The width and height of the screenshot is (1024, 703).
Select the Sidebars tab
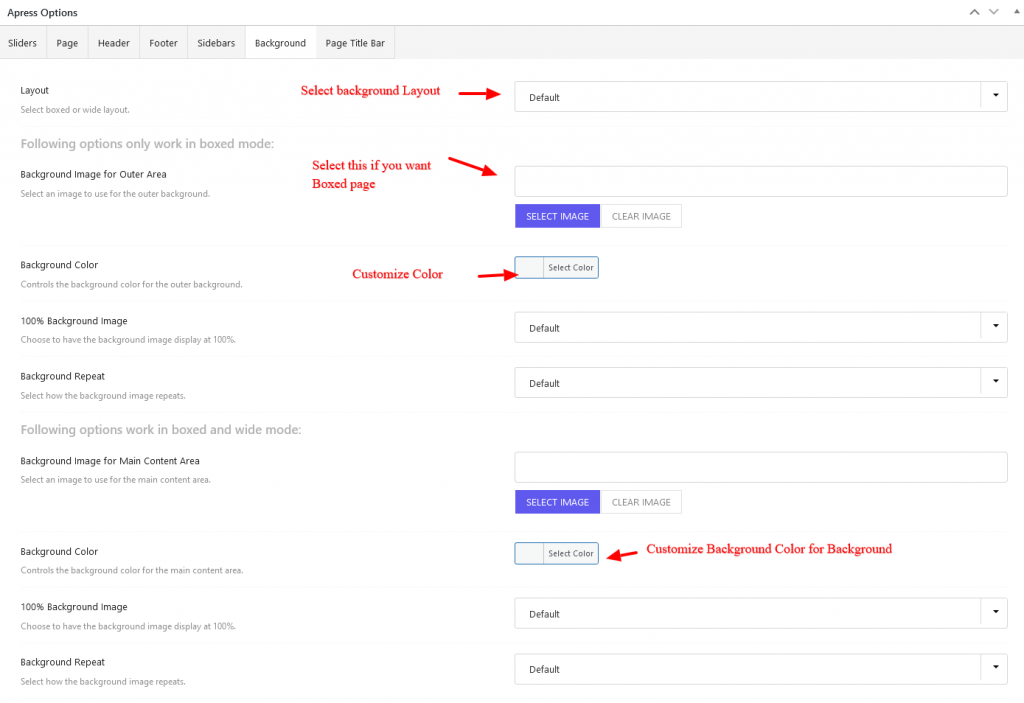(215, 42)
